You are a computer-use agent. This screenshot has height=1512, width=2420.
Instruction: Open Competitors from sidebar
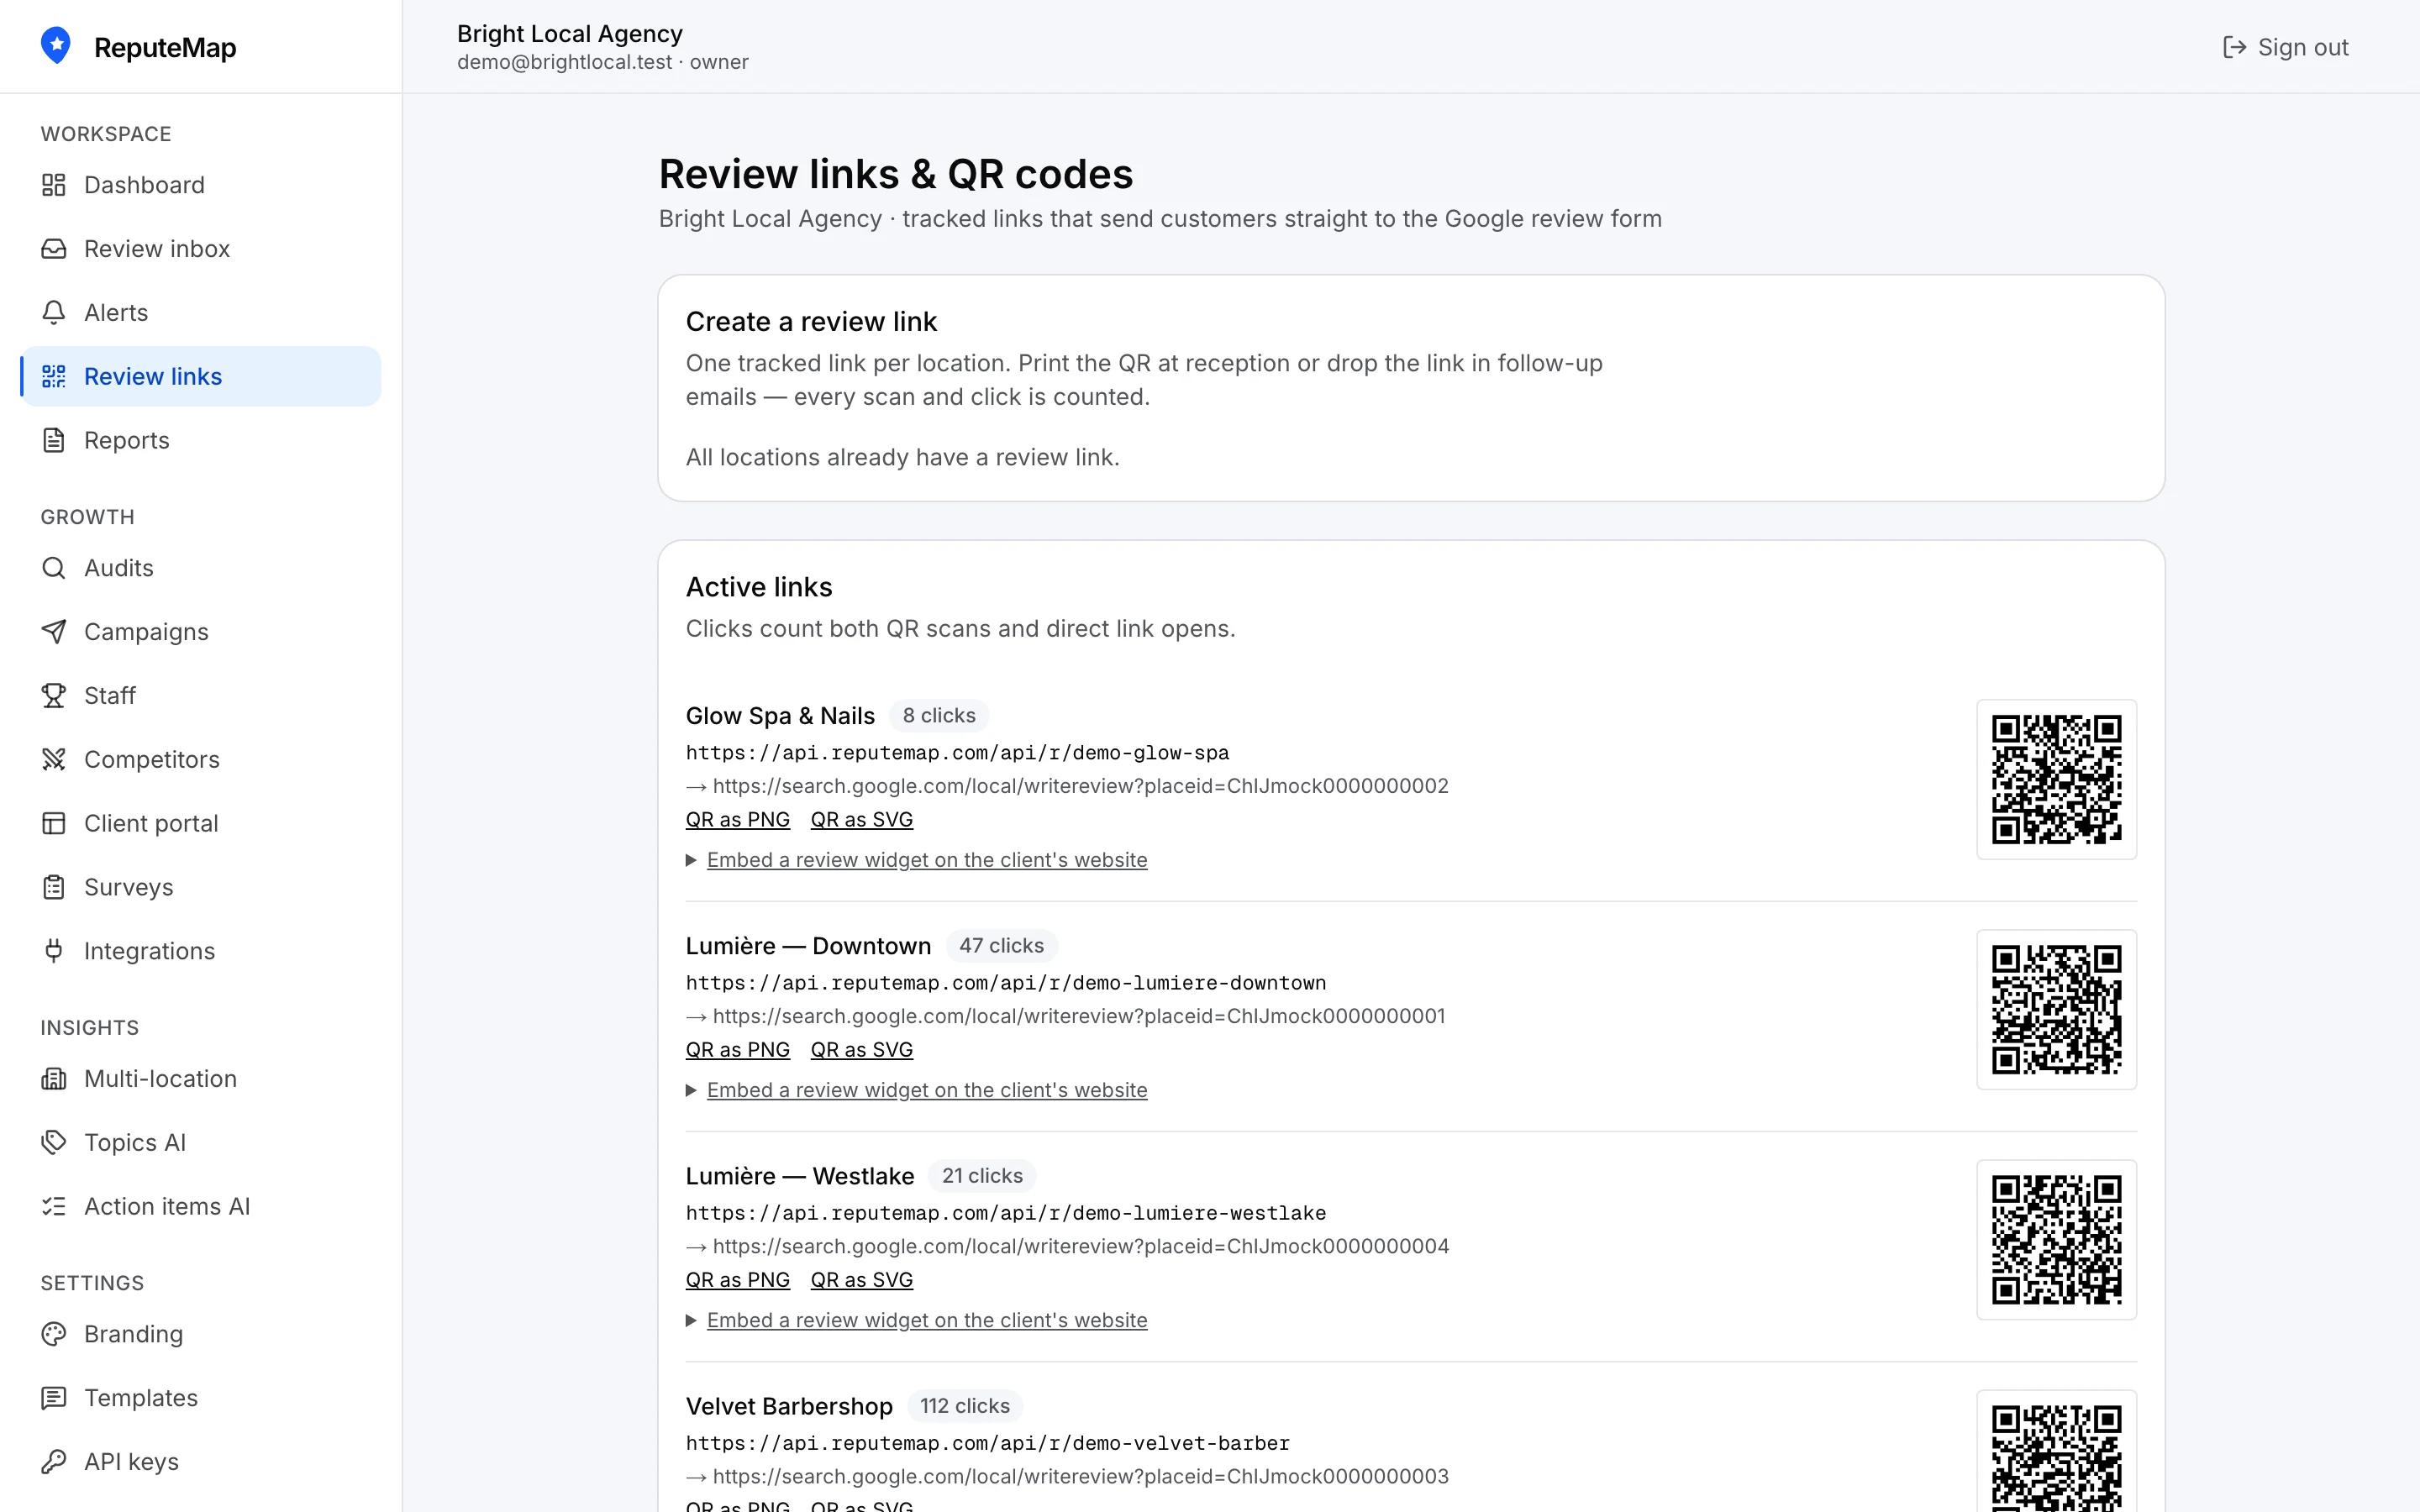201,760
